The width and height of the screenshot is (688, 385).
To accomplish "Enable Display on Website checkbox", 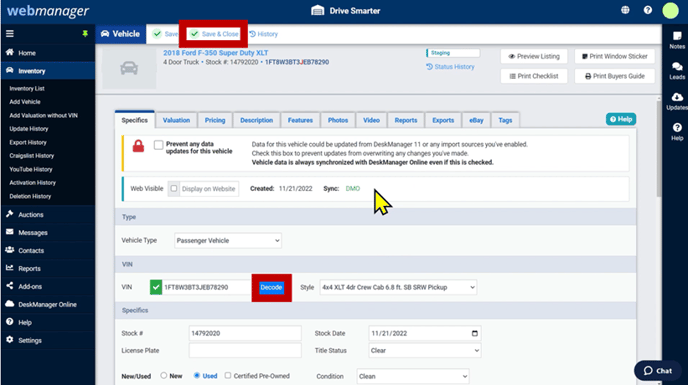I will click(x=174, y=189).
